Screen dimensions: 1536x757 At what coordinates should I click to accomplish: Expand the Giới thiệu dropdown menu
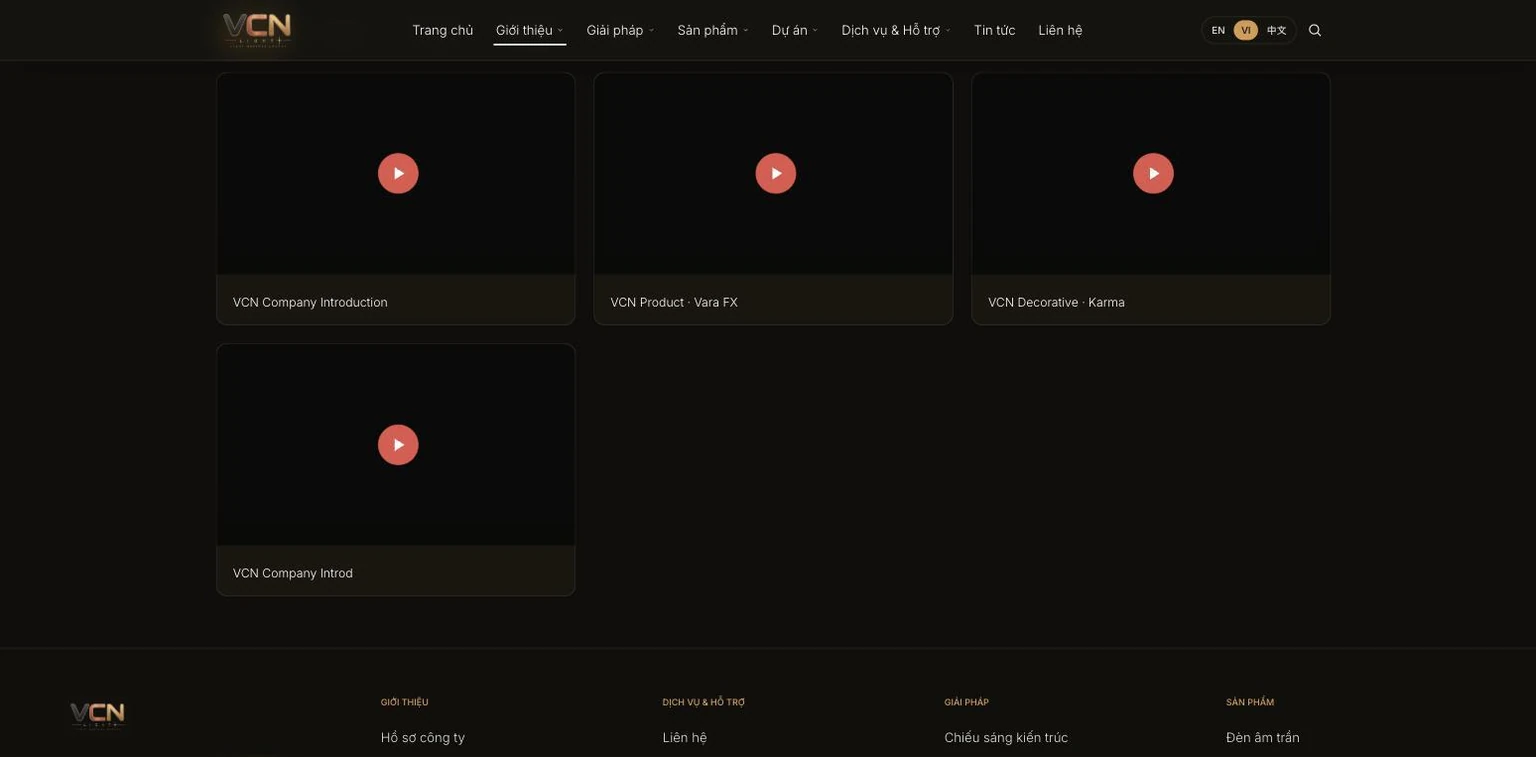coord(530,30)
